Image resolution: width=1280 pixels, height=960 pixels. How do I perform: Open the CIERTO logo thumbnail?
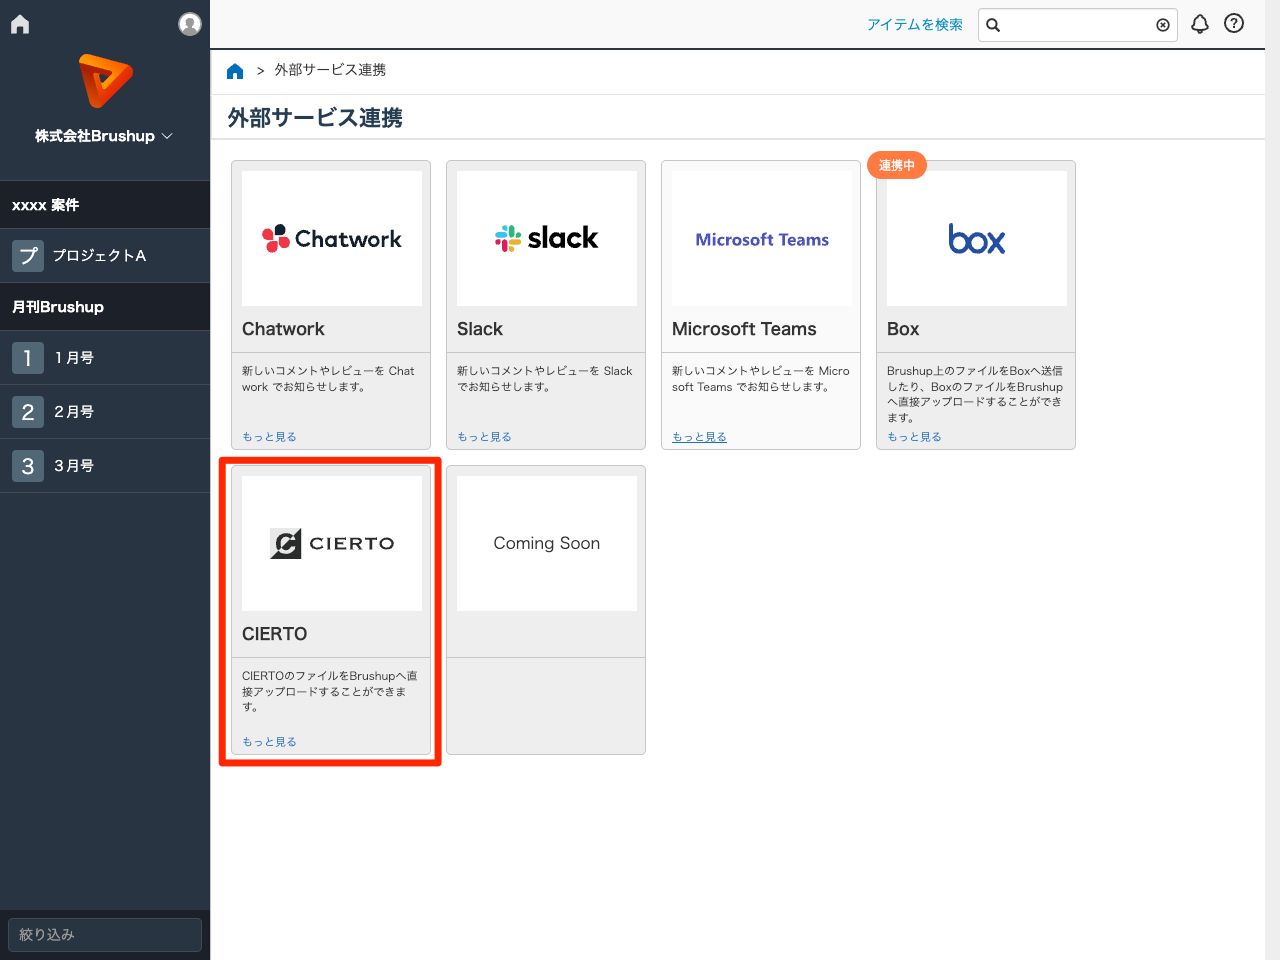tap(332, 543)
